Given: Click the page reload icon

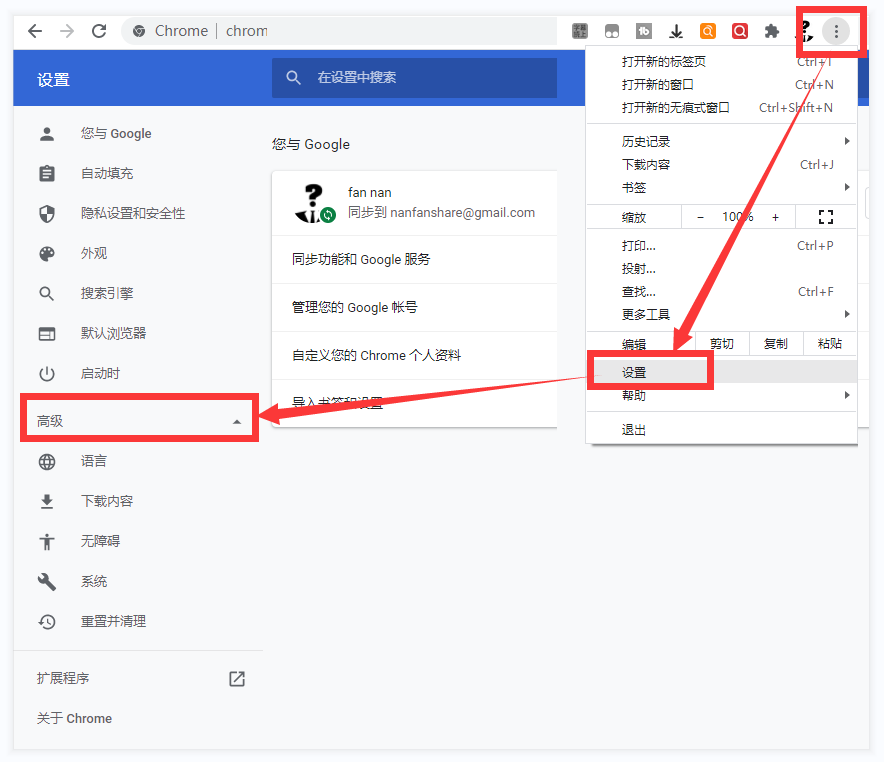Looking at the screenshot, I should pos(99,31).
